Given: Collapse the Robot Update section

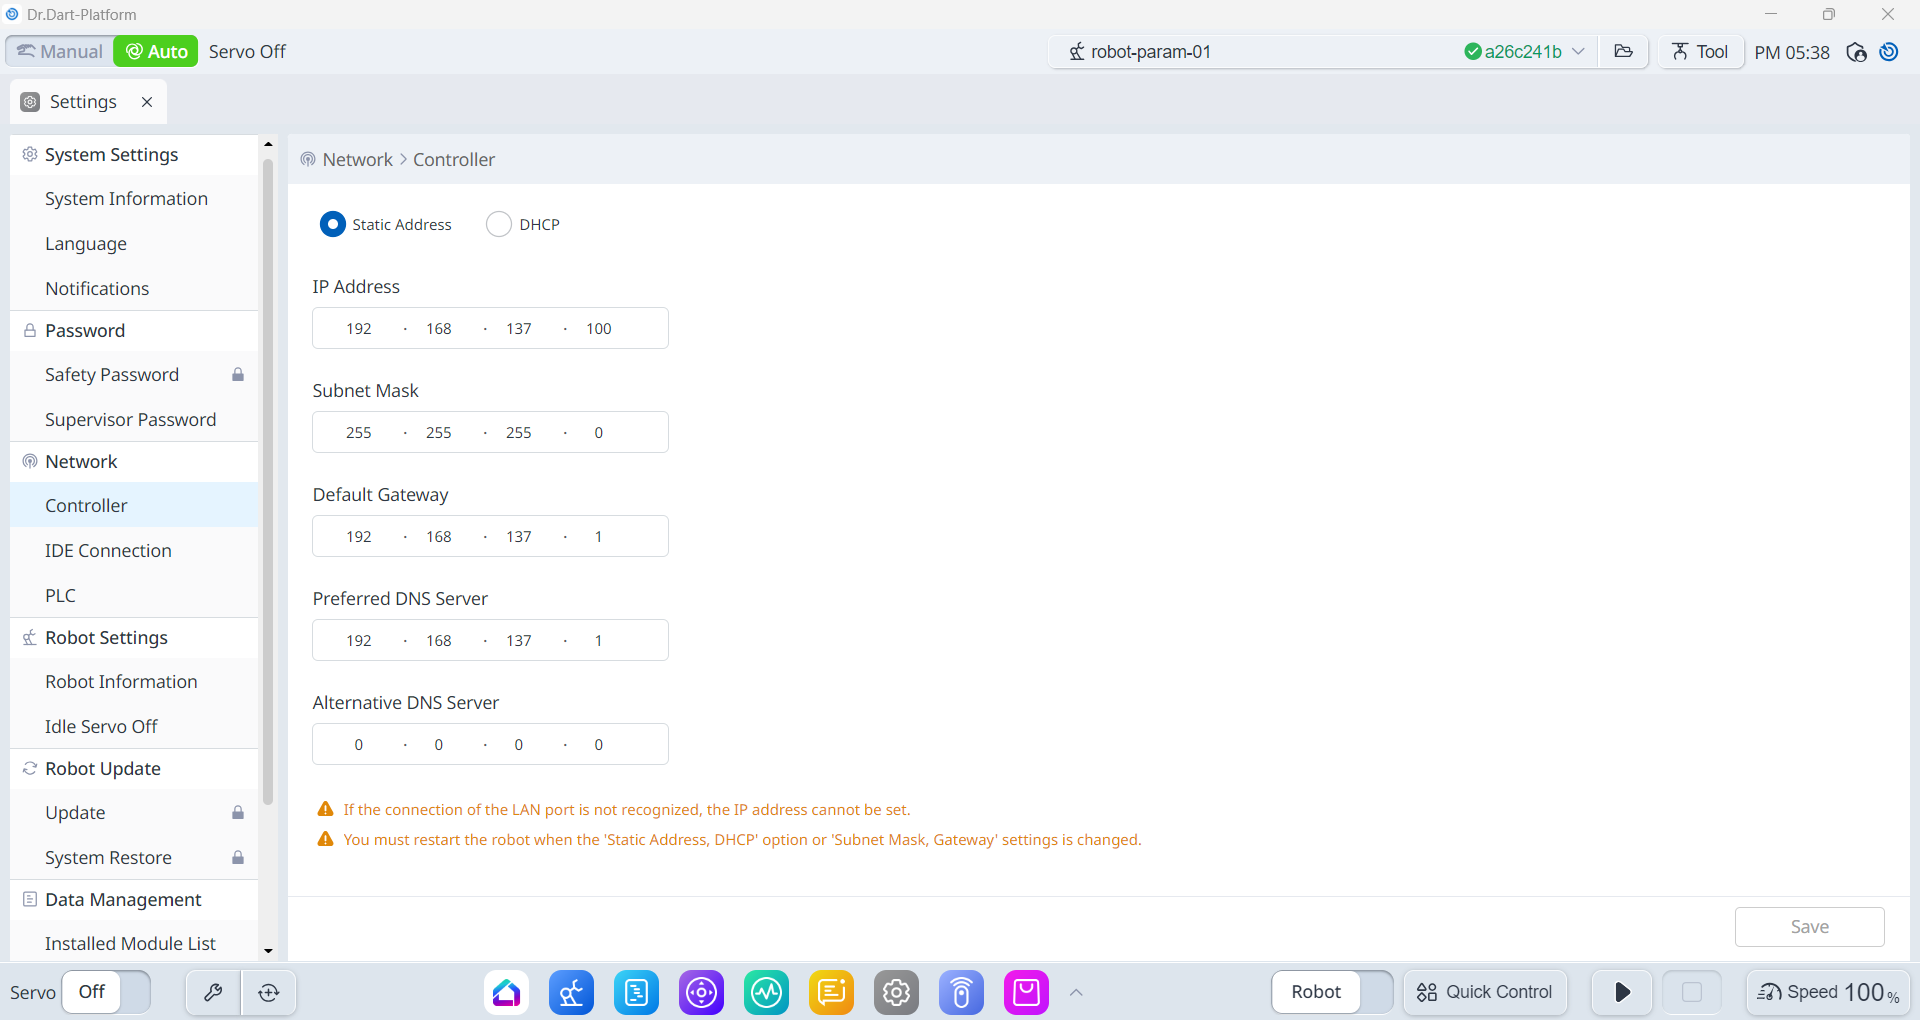Looking at the screenshot, I should [x=134, y=769].
